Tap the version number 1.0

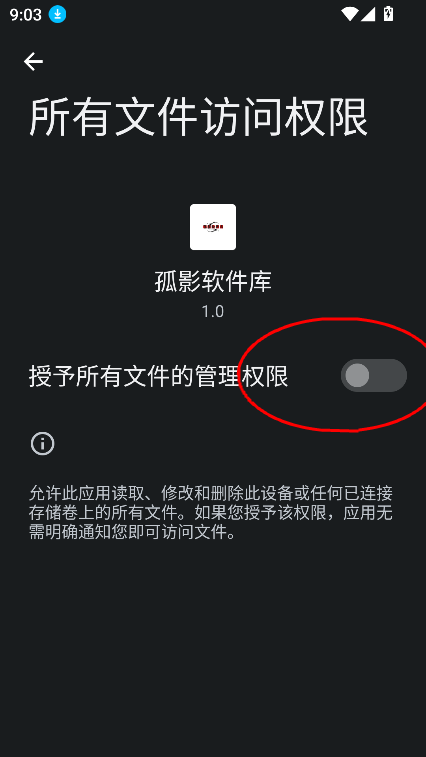[213, 311]
